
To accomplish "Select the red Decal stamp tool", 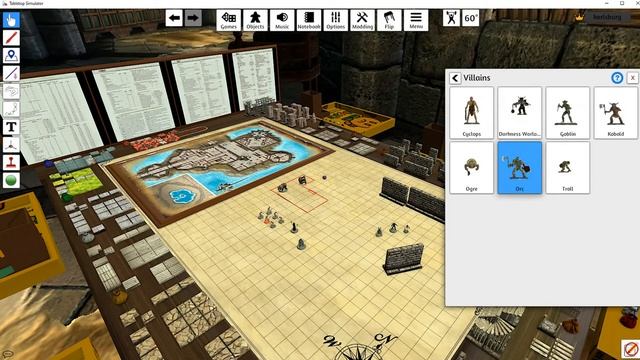I will pos(11,162).
